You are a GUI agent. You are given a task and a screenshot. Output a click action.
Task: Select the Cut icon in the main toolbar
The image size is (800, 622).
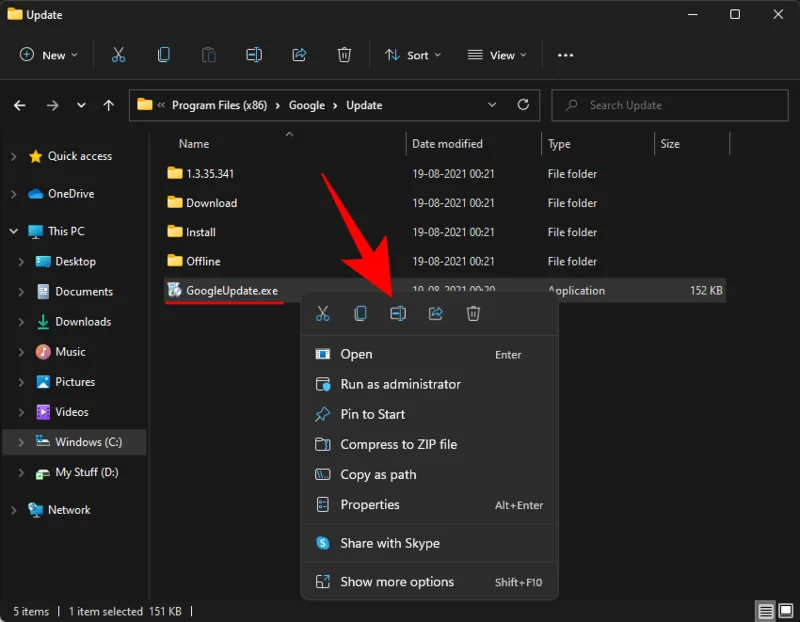[118, 55]
